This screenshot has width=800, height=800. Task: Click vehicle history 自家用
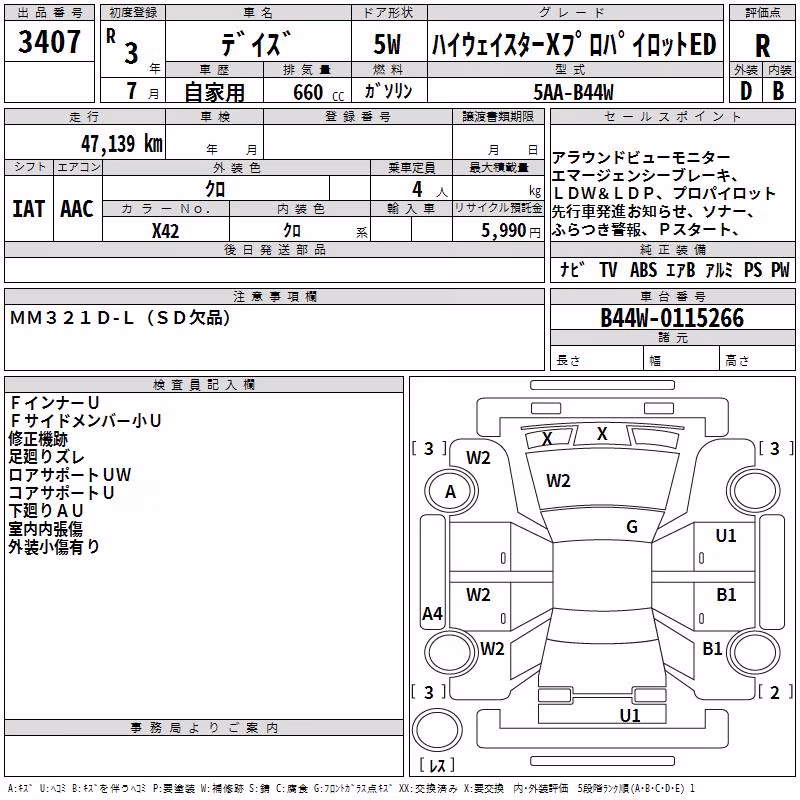pos(214,92)
